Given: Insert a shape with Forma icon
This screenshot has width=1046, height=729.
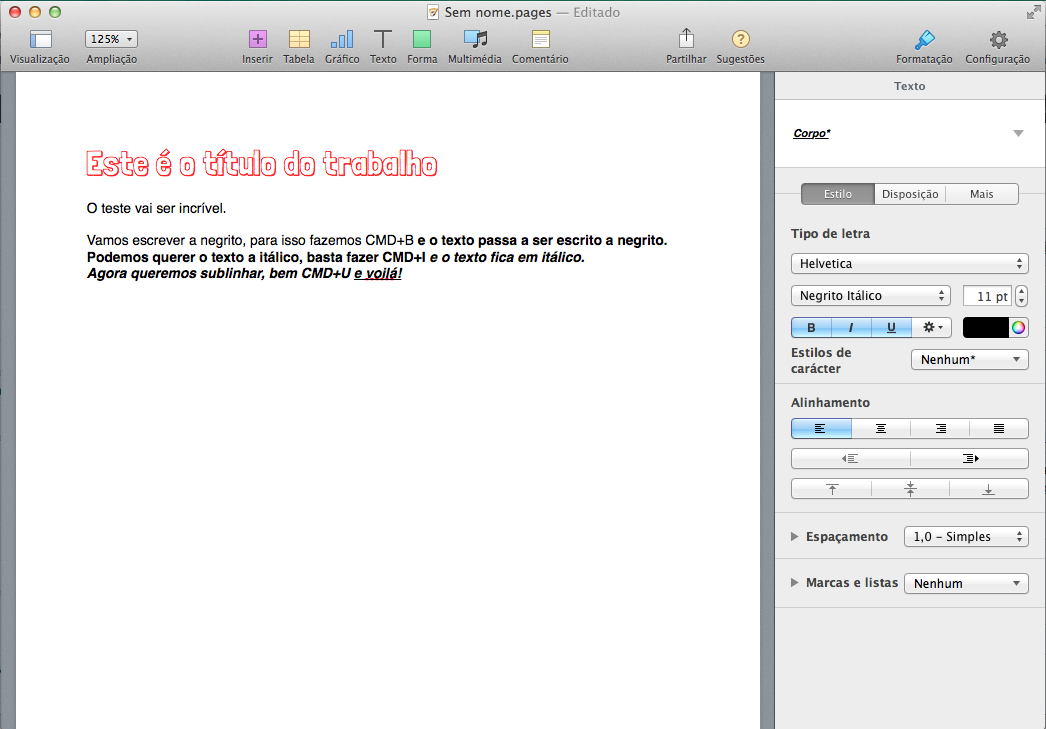Looking at the screenshot, I should [422, 39].
